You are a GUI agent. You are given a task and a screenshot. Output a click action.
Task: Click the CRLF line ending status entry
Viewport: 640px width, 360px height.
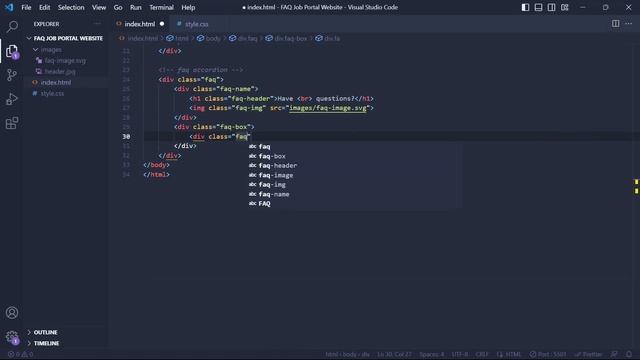point(482,354)
